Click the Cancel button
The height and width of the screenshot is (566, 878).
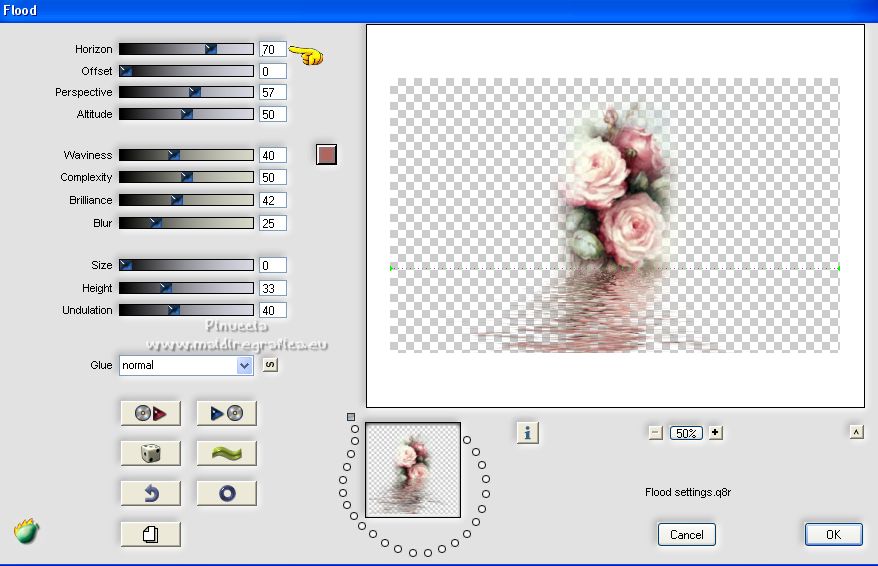[686, 535]
